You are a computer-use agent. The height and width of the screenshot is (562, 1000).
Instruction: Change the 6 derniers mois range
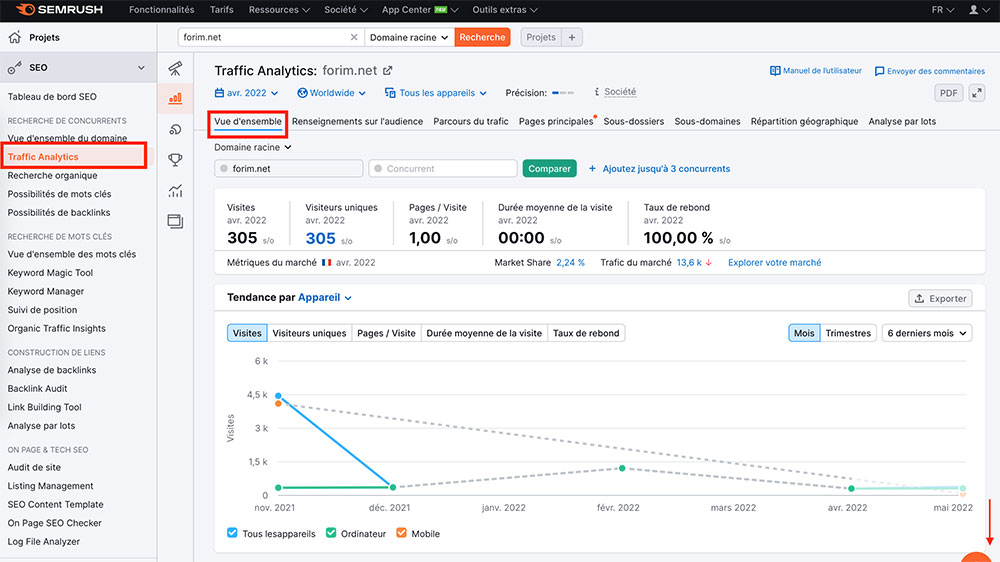pos(927,333)
